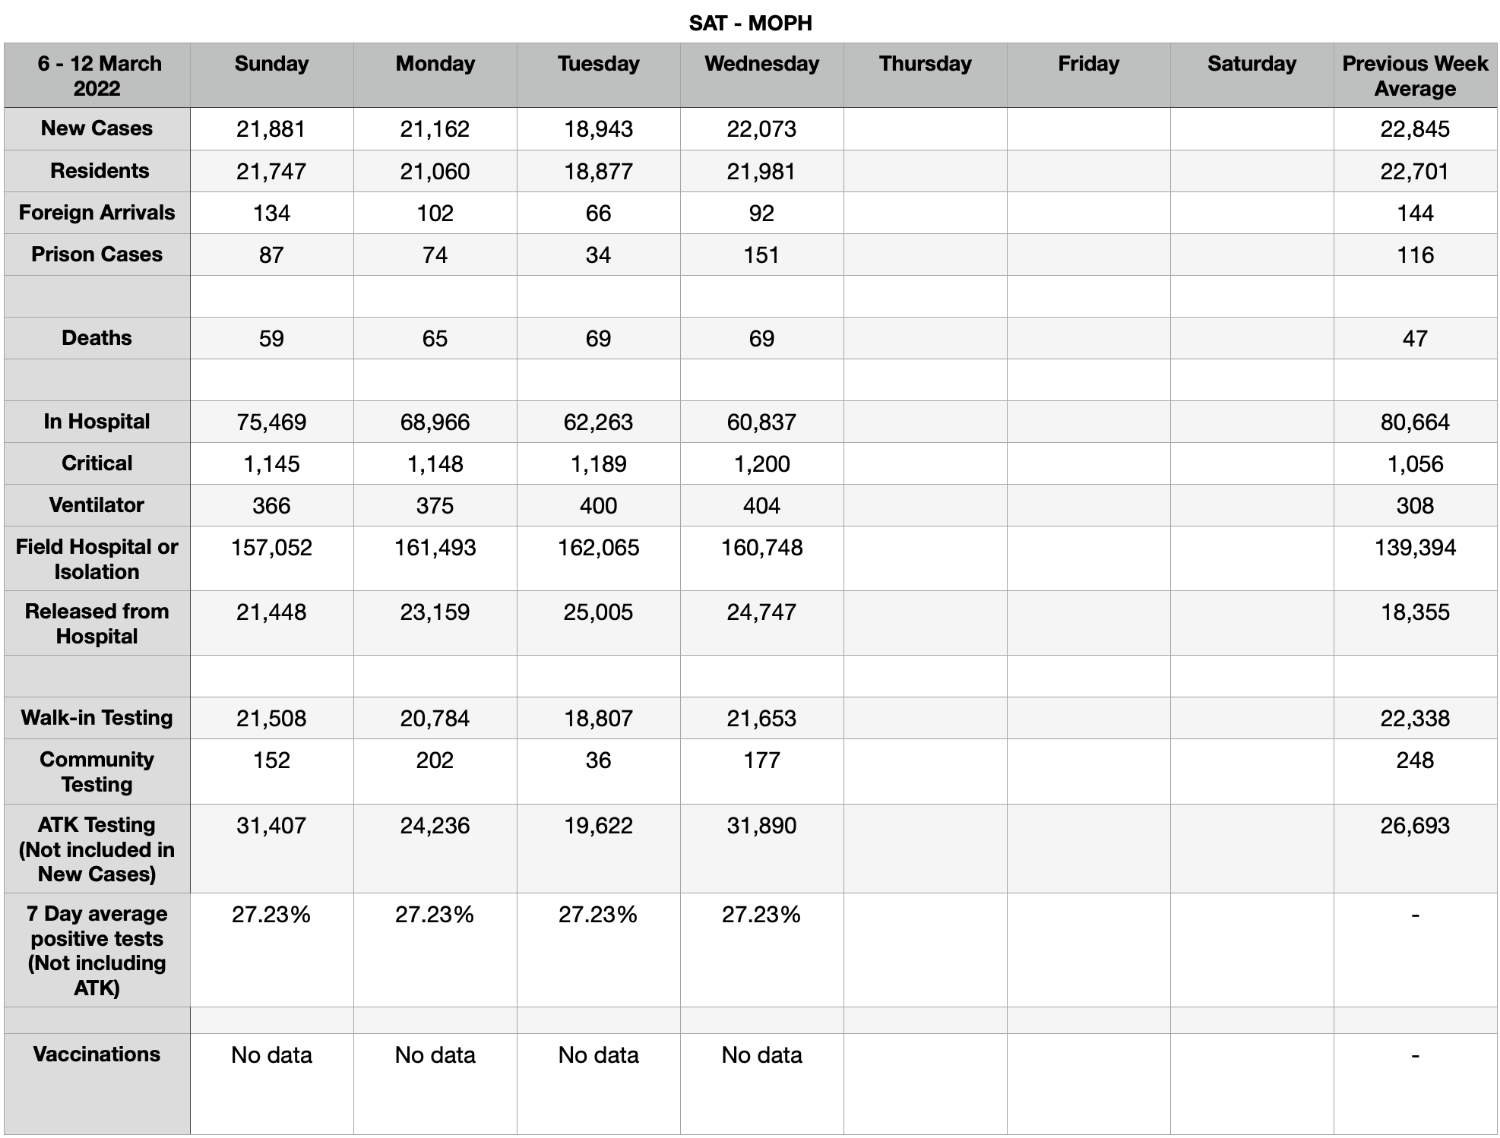Viewport: 1500px width, 1138px height.
Task: Select the Previous Week Average header
Action: click(1415, 76)
